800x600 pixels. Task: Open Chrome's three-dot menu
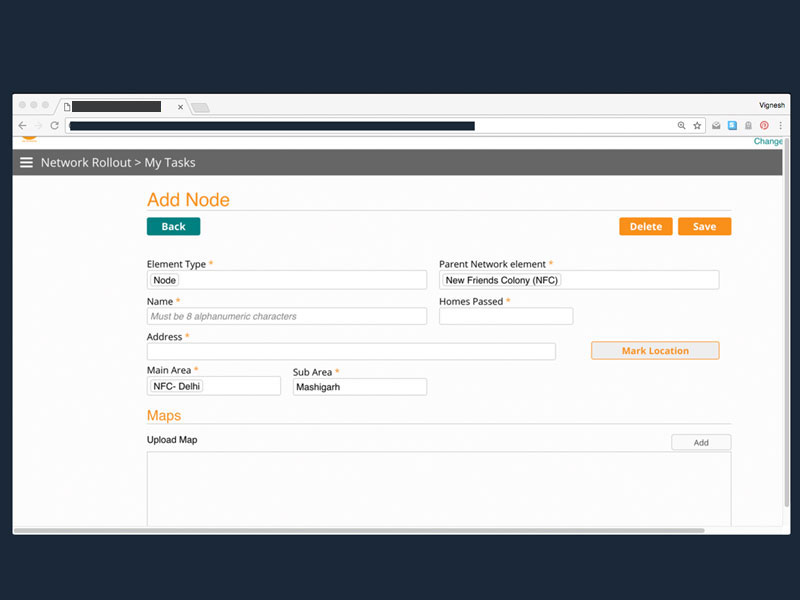780,126
